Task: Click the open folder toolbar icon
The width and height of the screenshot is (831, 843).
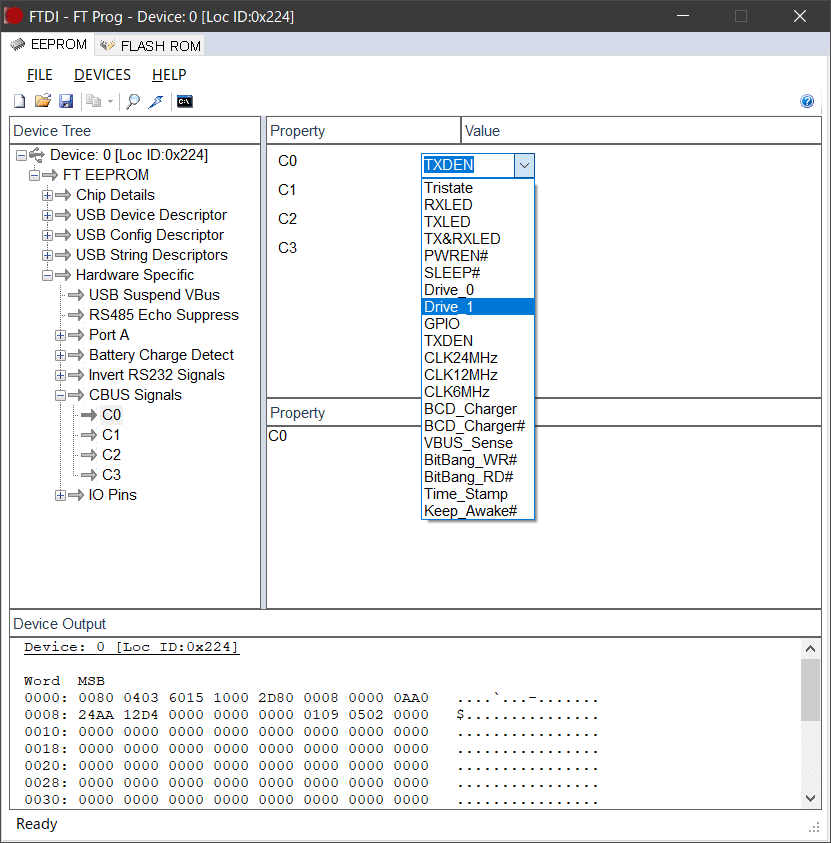Action: 43,101
